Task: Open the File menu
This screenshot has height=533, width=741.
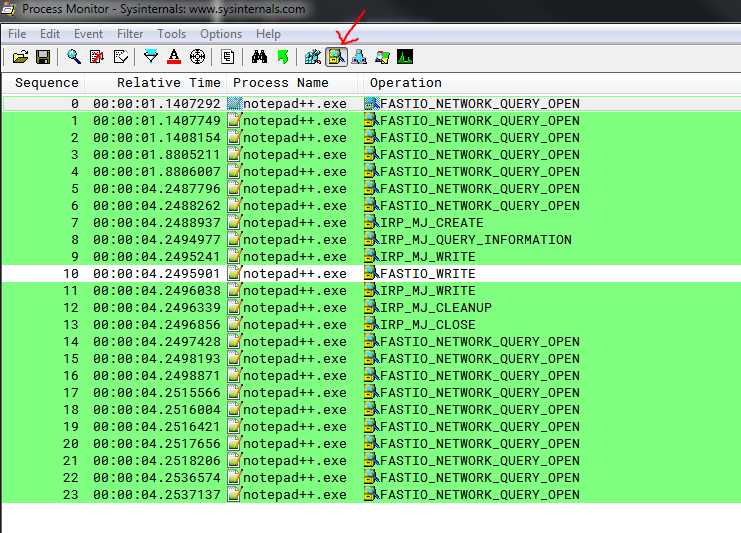Action: click(x=17, y=34)
